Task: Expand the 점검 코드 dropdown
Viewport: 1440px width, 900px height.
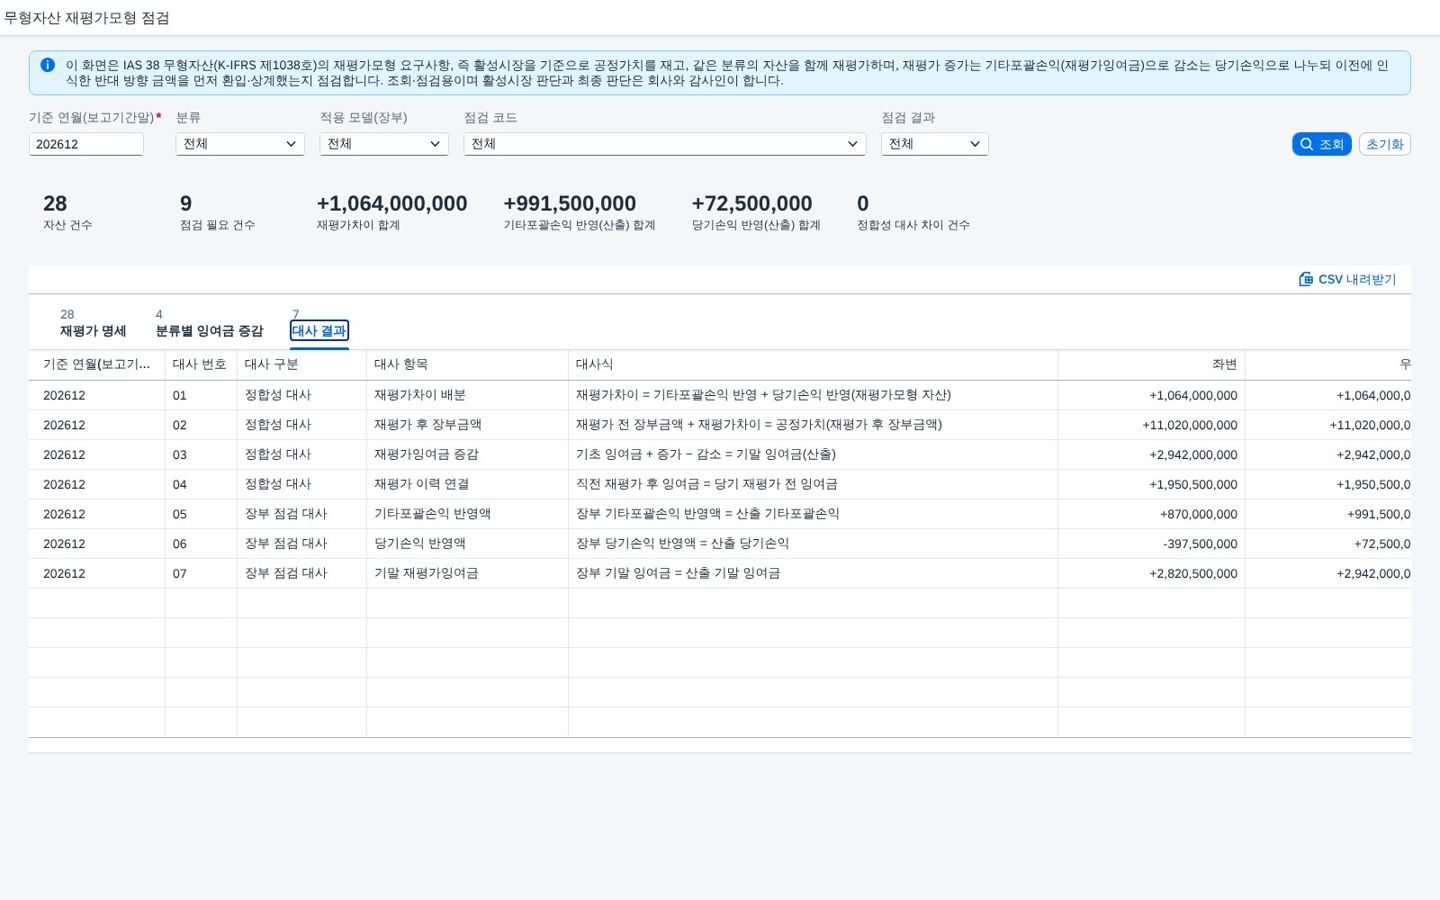Action: [x=664, y=144]
